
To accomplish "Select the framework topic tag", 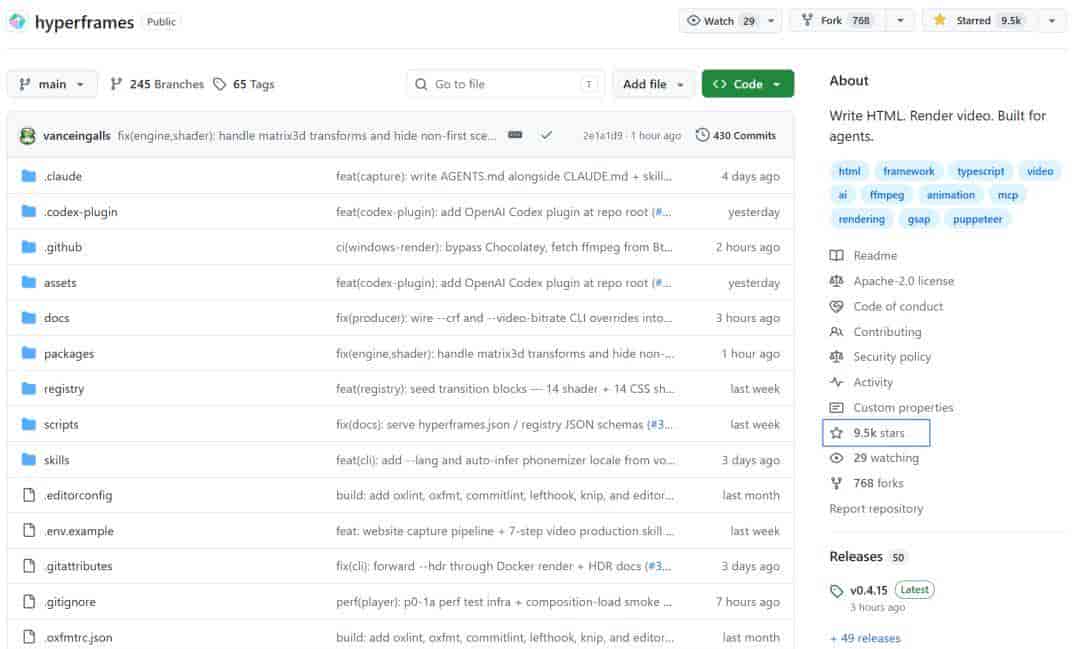I will click(908, 172).
